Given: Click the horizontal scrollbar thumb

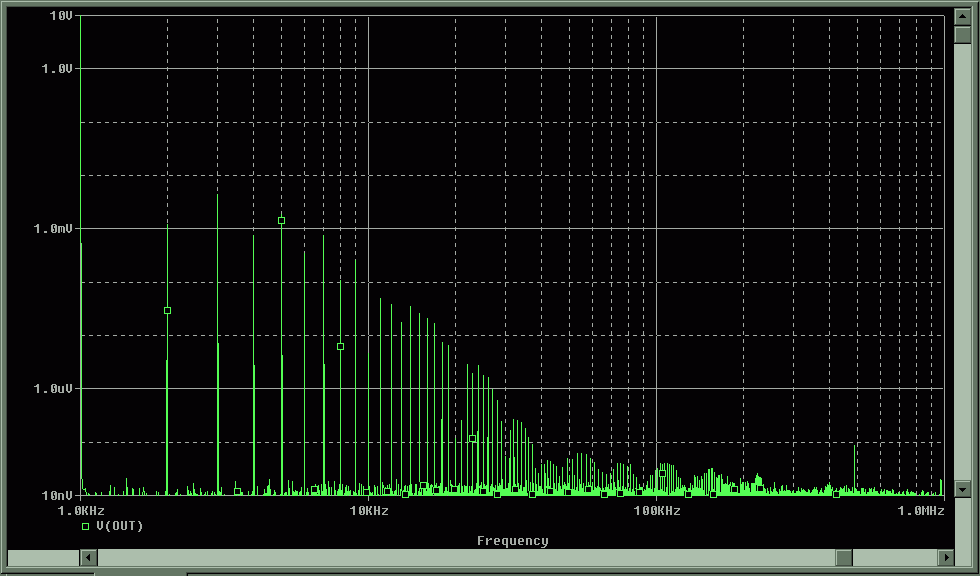Looking at the screenshot, I should tap(844, 557).
